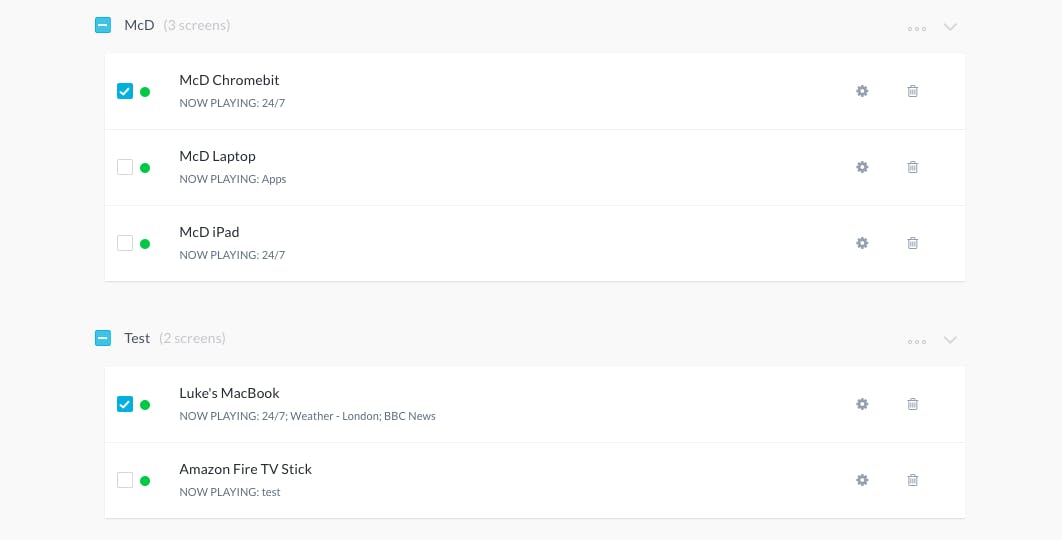Open settings gear for Luke's MacBook
The width and height of the screenshot is (1062, 540).
(x=862, y=404)
